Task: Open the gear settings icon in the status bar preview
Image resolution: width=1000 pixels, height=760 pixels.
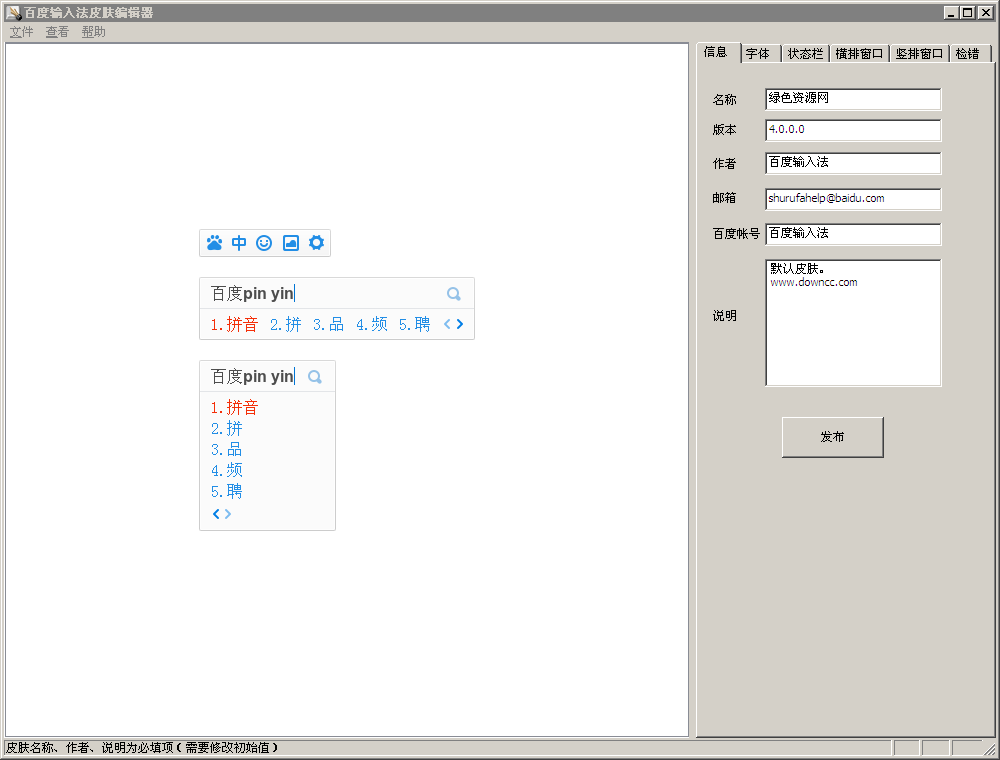Action: point(316,242)
